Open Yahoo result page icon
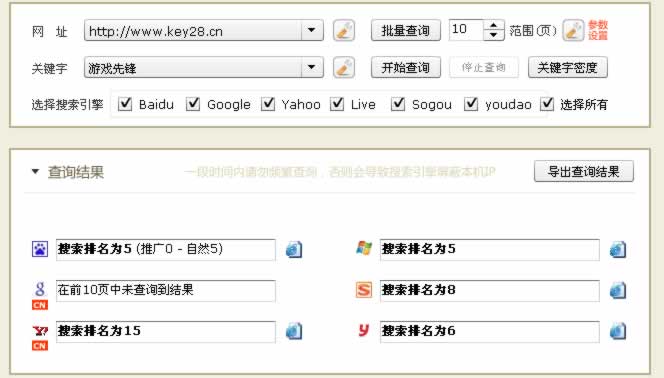664x378 pixels. tap(294, 331)
